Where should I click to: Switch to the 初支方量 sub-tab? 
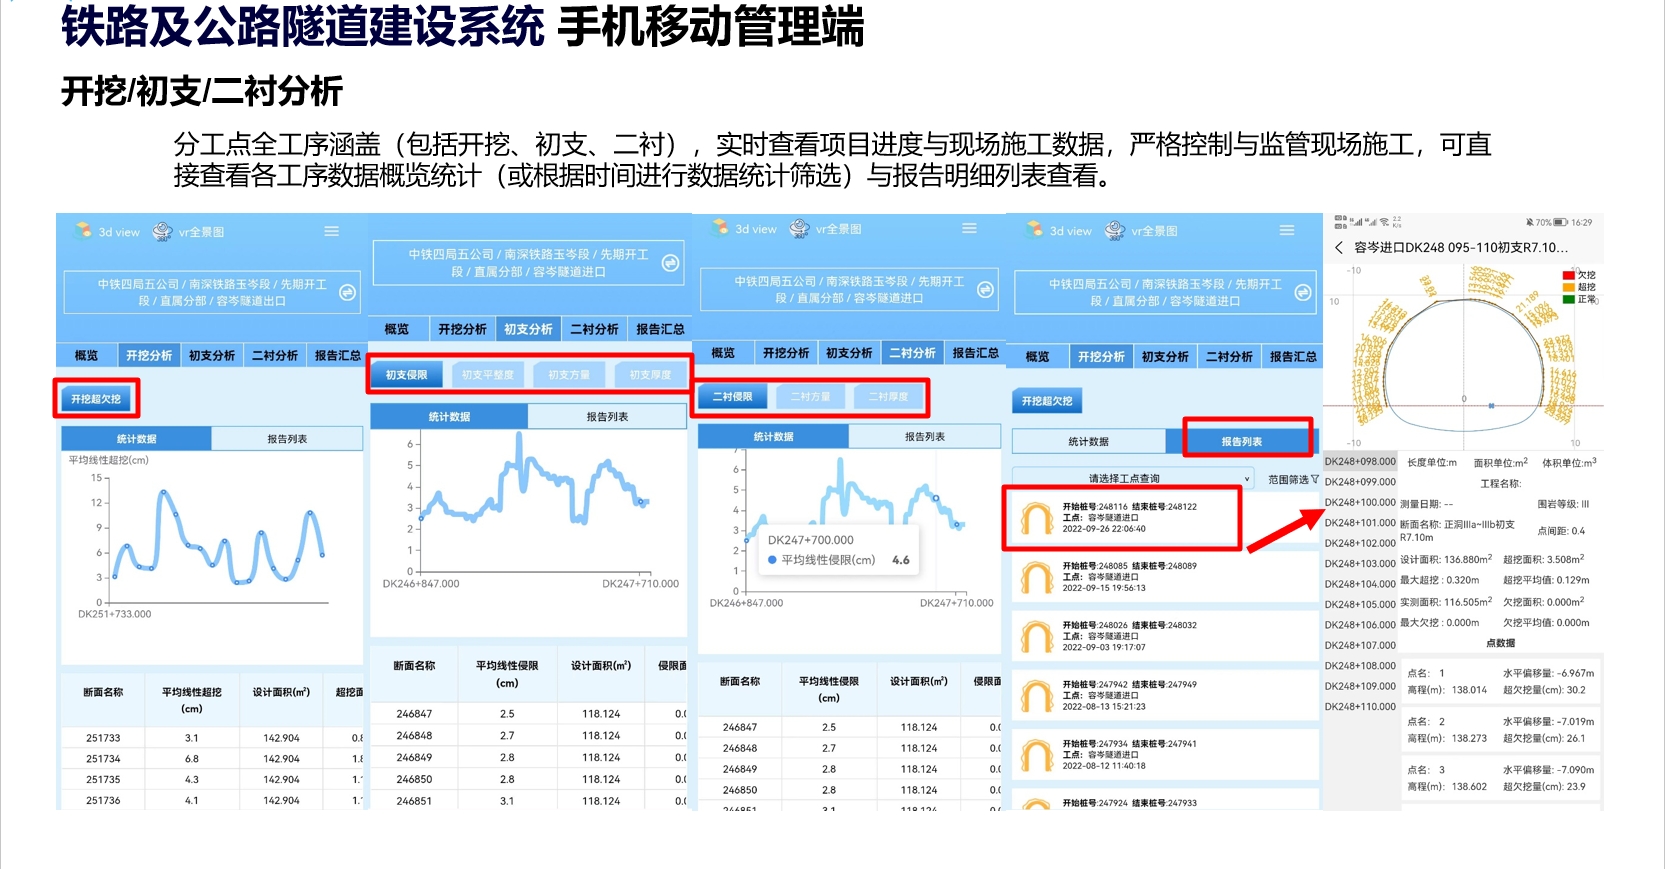coord(569,375)
